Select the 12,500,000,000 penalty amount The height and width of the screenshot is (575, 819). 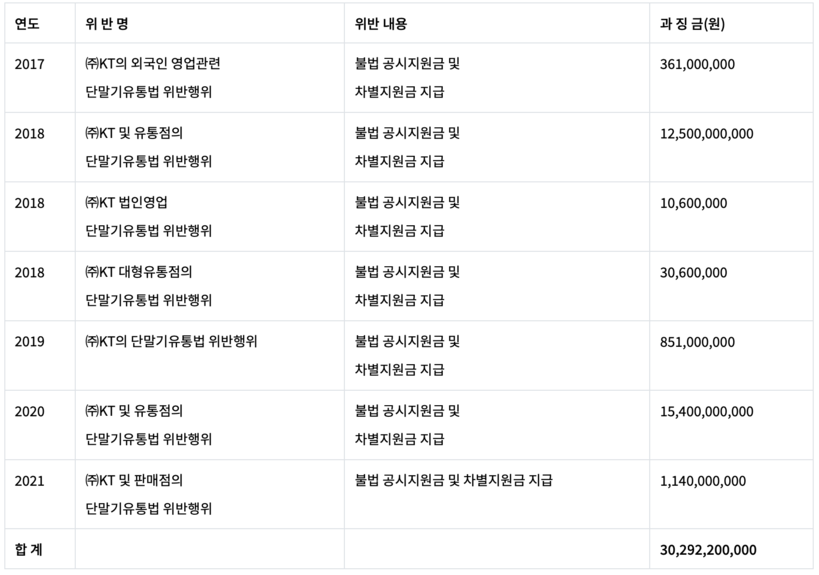point(707,134)
